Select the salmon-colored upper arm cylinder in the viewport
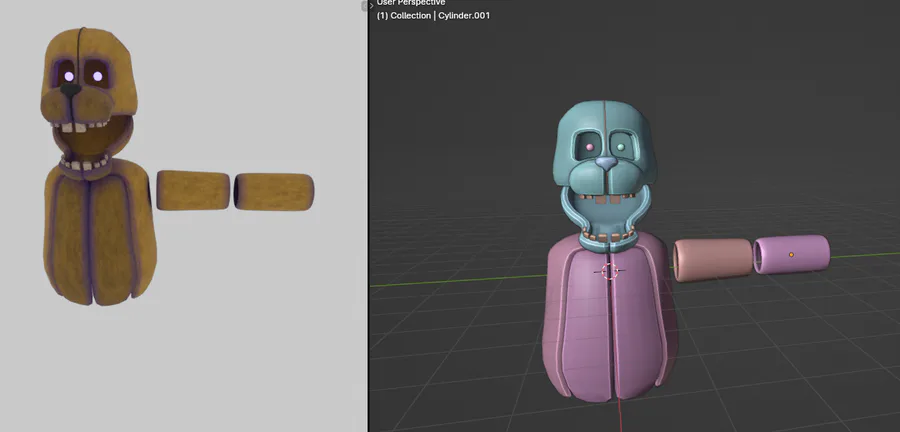Viewport: 900px width, 432px height. (x=712, y=260)
